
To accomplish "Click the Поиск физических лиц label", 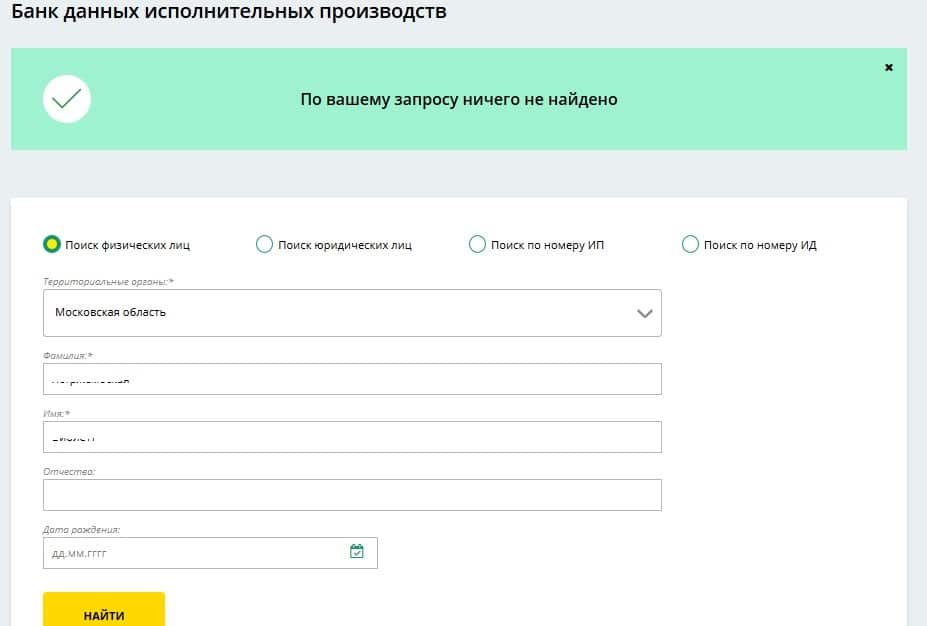I will coord(127,245).
